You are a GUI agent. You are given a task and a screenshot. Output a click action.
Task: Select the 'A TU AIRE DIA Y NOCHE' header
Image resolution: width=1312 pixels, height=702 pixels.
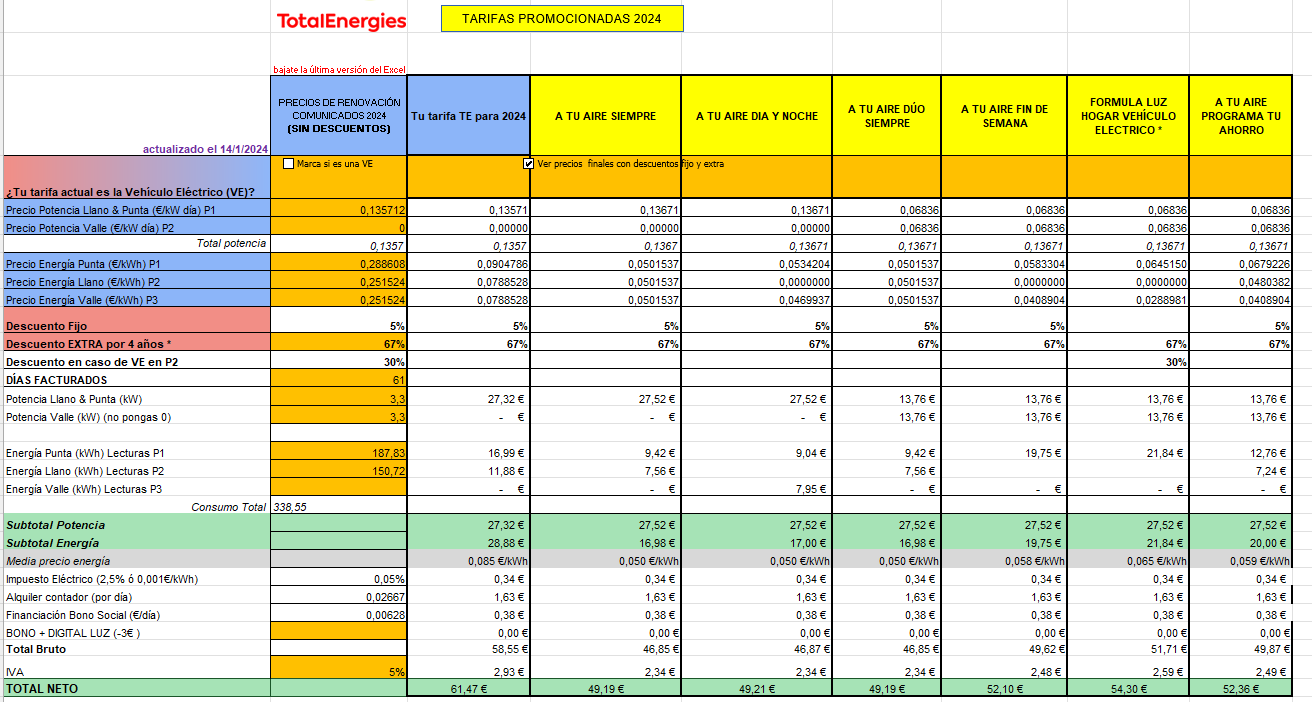coord(757,116)
